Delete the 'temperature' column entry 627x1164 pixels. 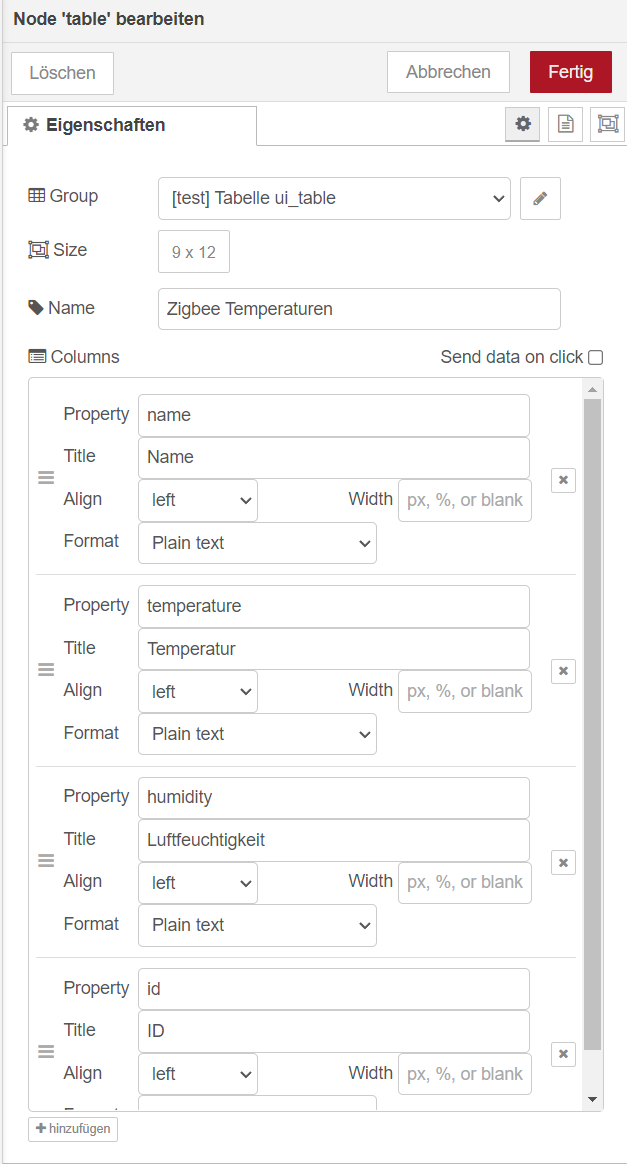pyautogui.click(x=563, y=671)
